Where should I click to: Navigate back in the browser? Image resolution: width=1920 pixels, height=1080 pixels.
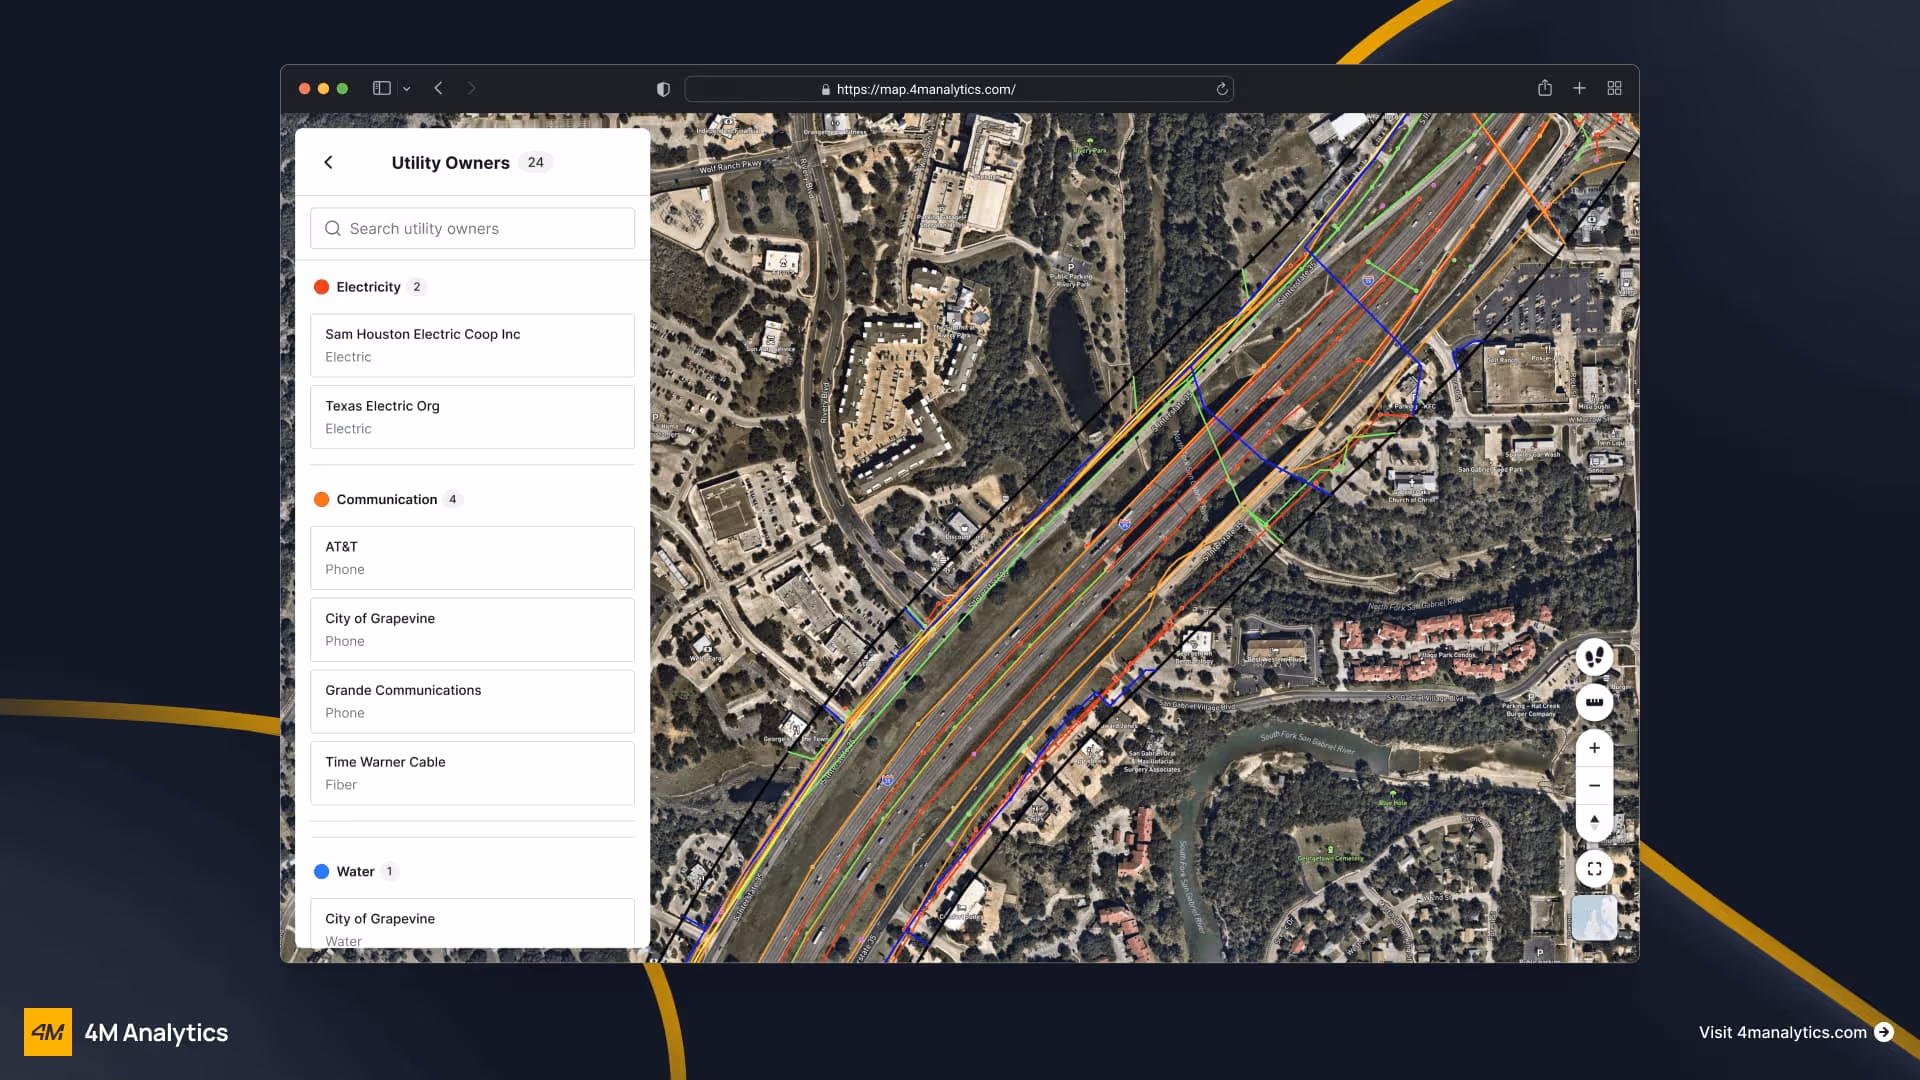(x=438, y=89)
